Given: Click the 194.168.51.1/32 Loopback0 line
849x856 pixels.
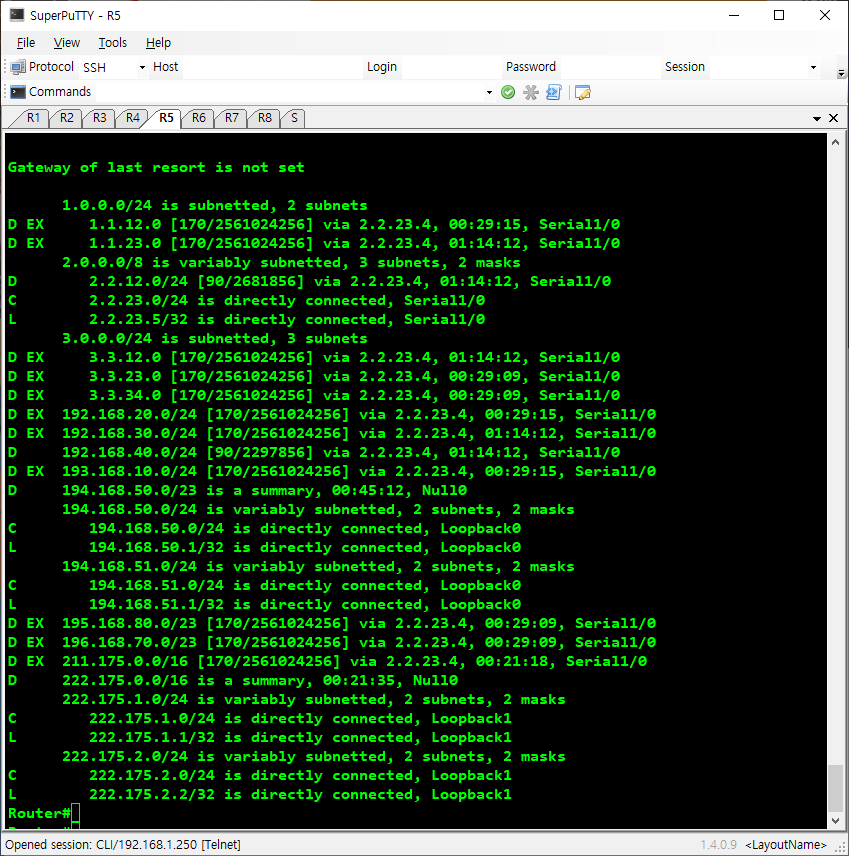Looking at the screenshot, I should tap(264, 604).
